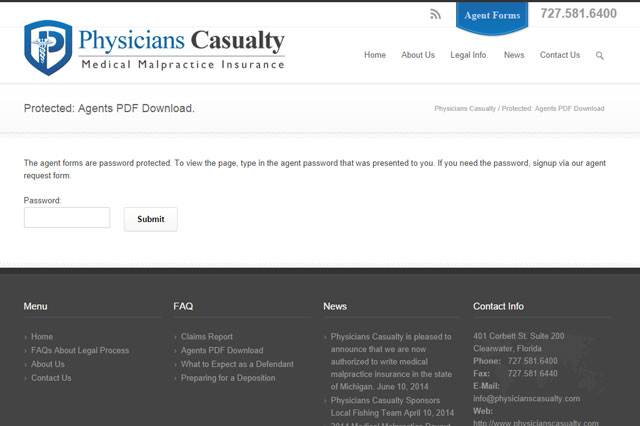Email info@physicianscasualty.com address link

(x=527, y=399)
